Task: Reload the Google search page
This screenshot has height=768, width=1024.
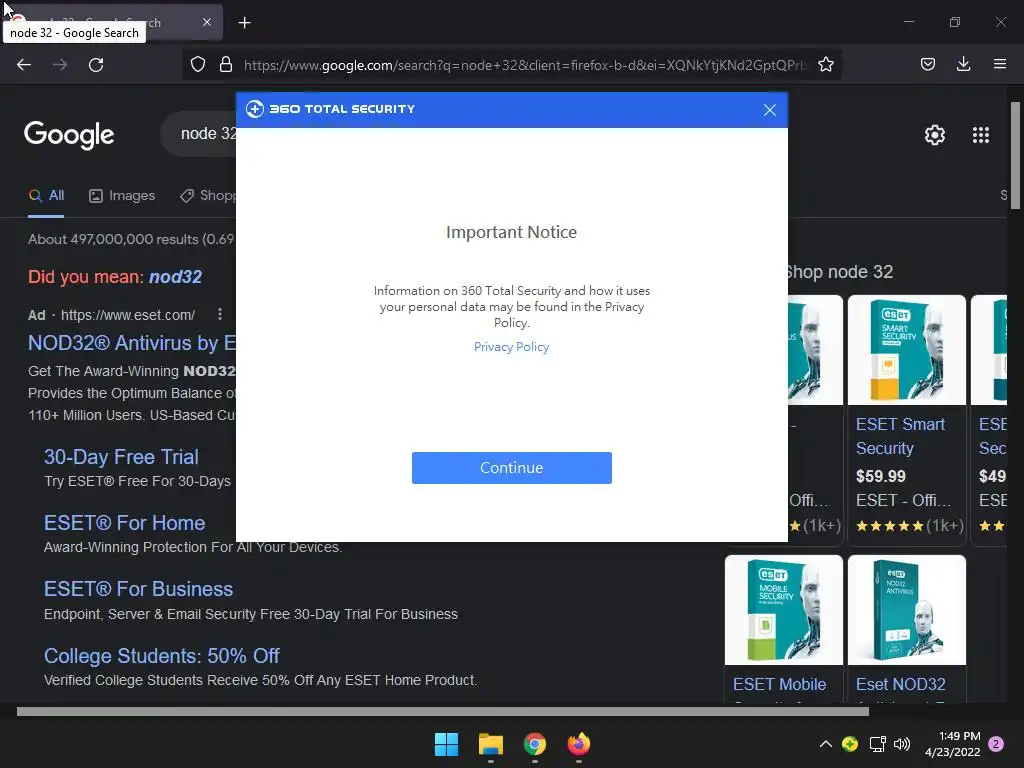Action: tap(96, 65)
